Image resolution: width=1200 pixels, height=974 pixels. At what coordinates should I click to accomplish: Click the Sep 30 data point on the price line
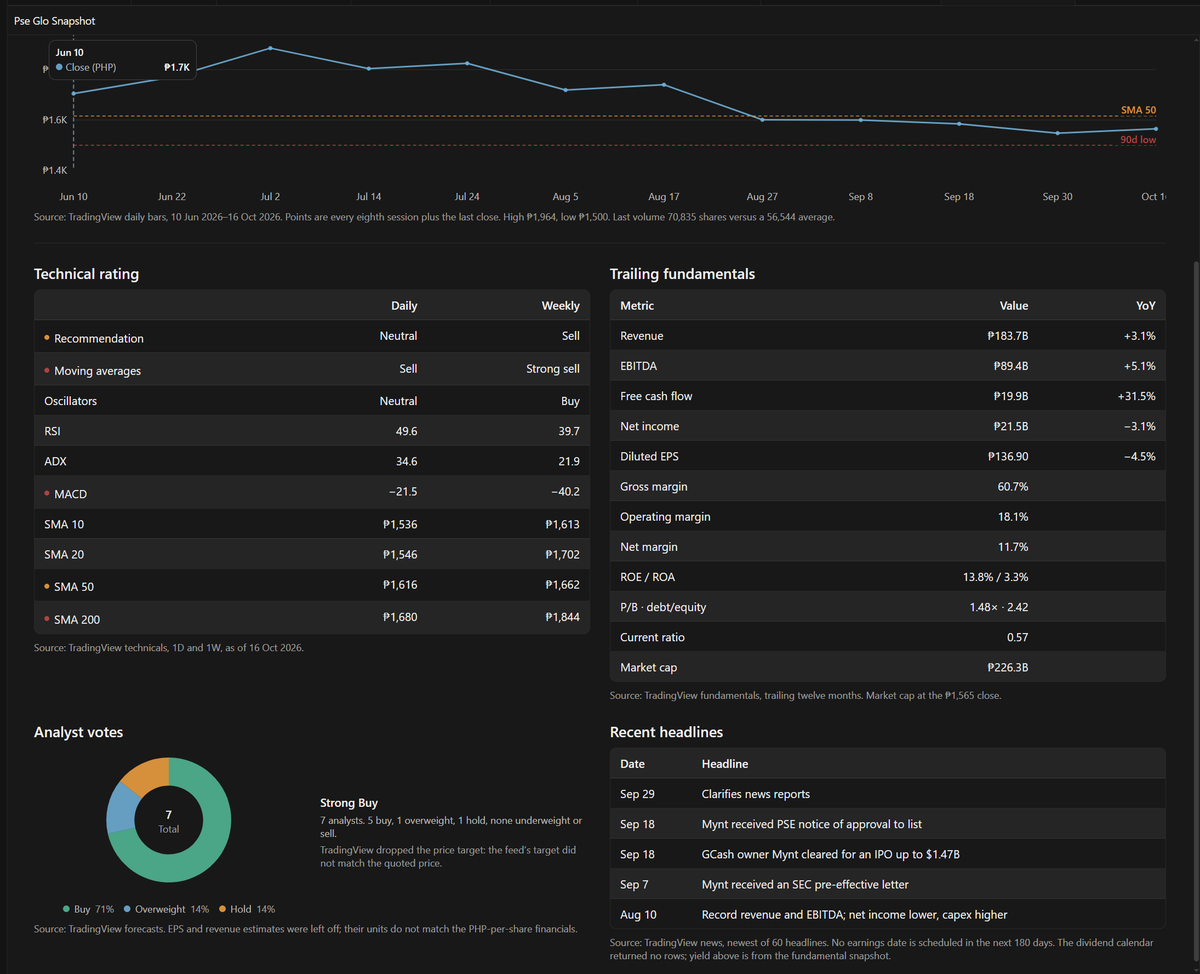coord(1057,133)
